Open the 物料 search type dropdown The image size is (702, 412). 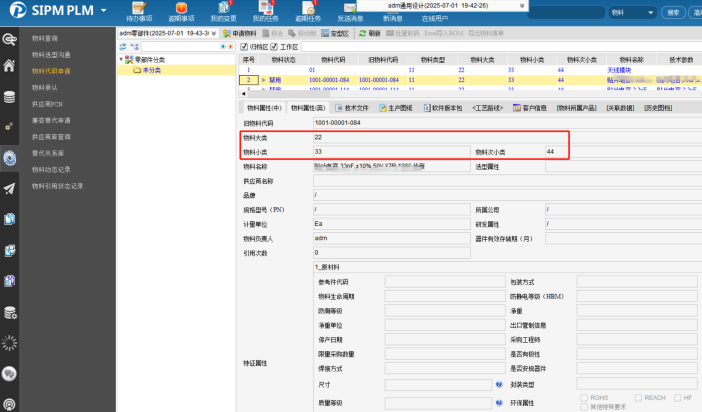pyautogui.click(x=651, y=13)
